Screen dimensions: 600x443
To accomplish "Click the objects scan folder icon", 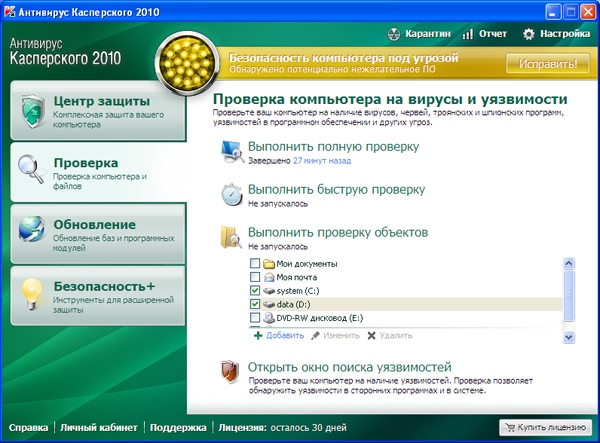I will coord(232,237).
